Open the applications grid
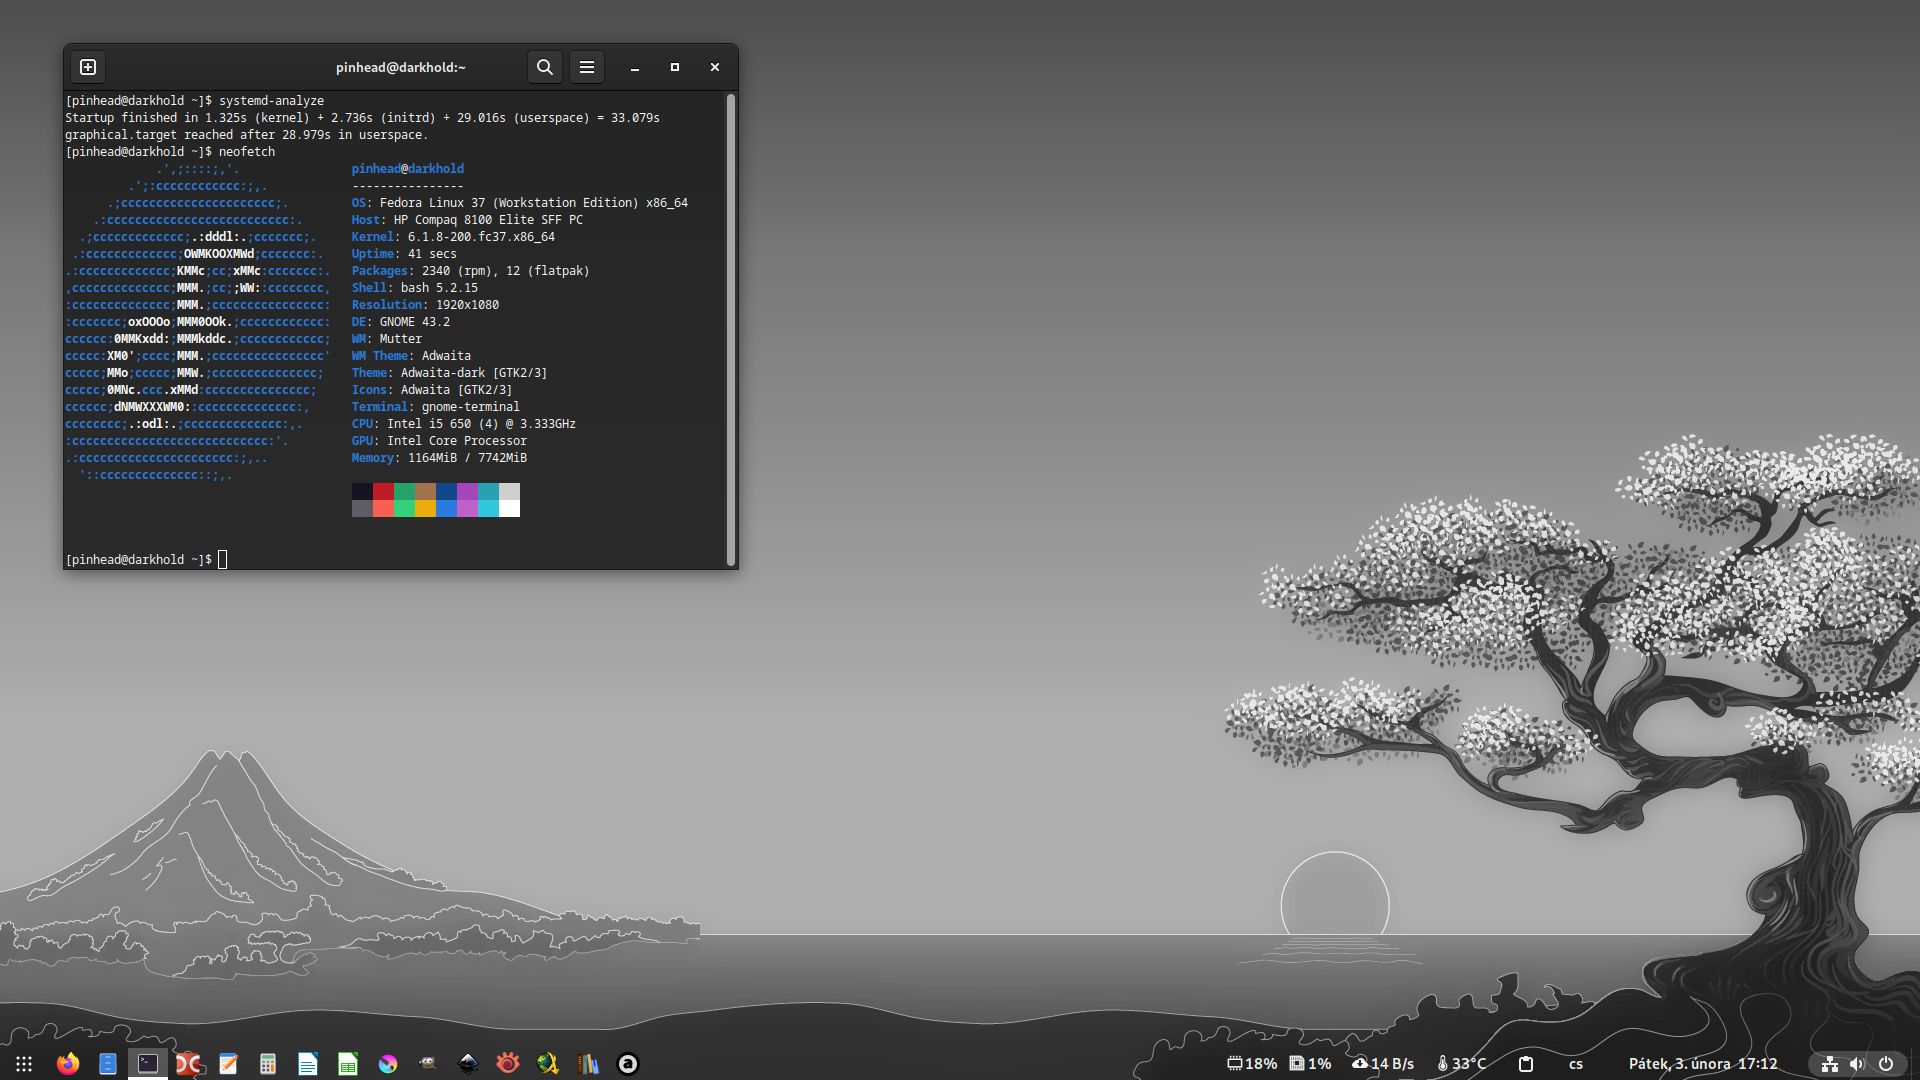 [24, 1064]
